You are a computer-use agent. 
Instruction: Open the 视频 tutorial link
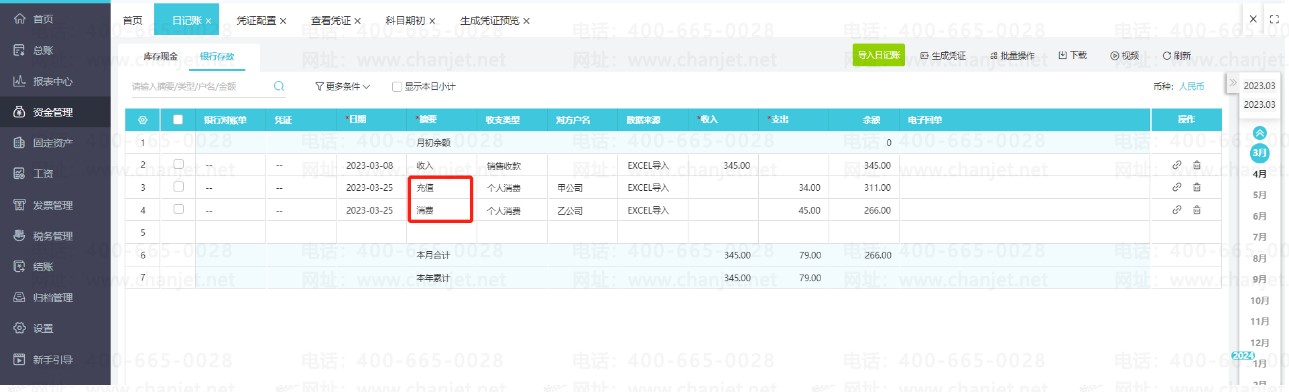coord(1125,56)
